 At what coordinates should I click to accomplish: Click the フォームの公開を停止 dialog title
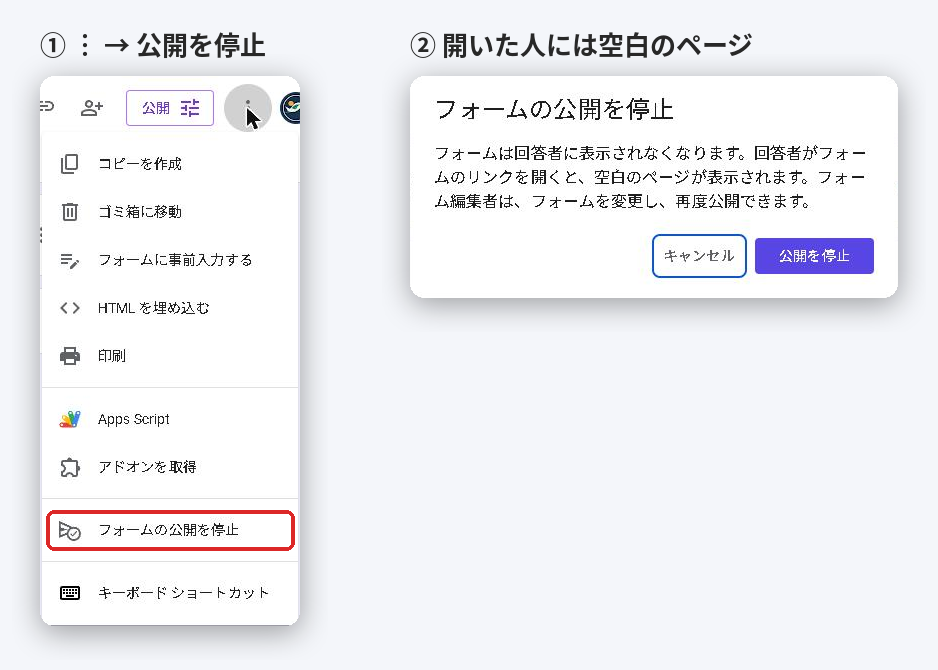[x=554, y=109]
